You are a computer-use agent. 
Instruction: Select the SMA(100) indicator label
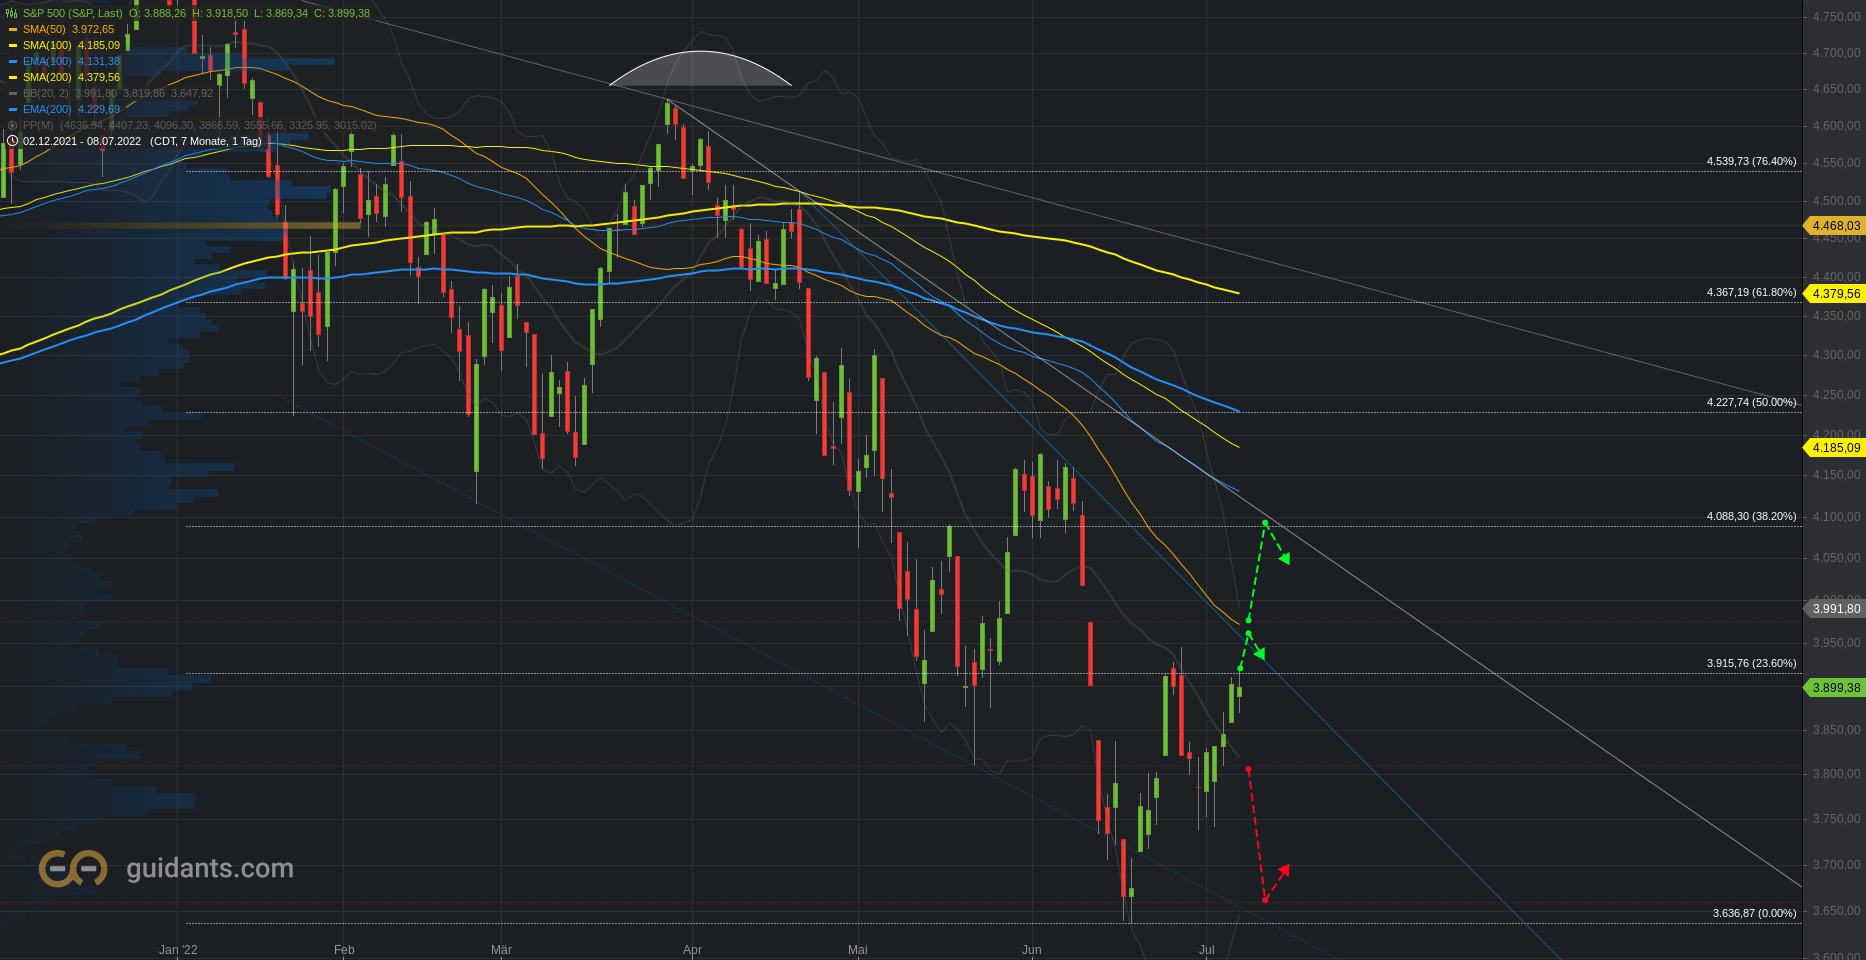pos(47,45)
